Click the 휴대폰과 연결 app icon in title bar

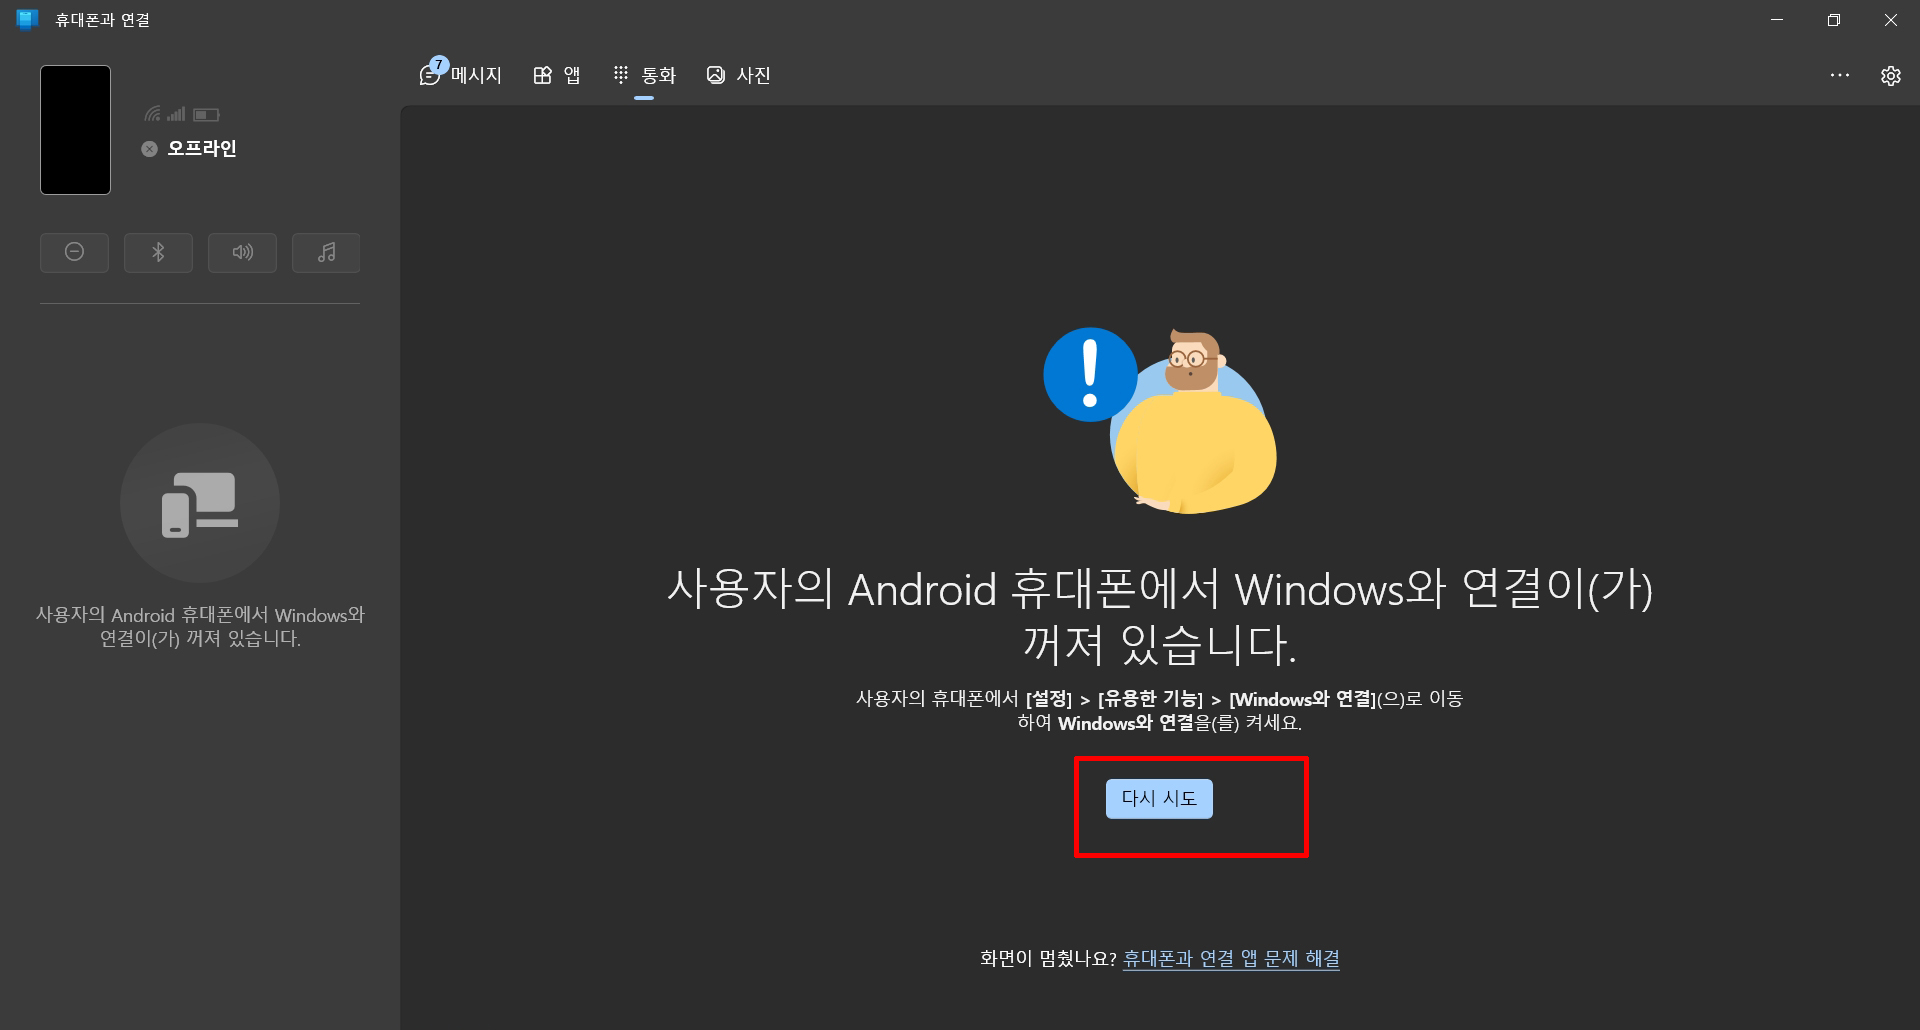point(27,19)
